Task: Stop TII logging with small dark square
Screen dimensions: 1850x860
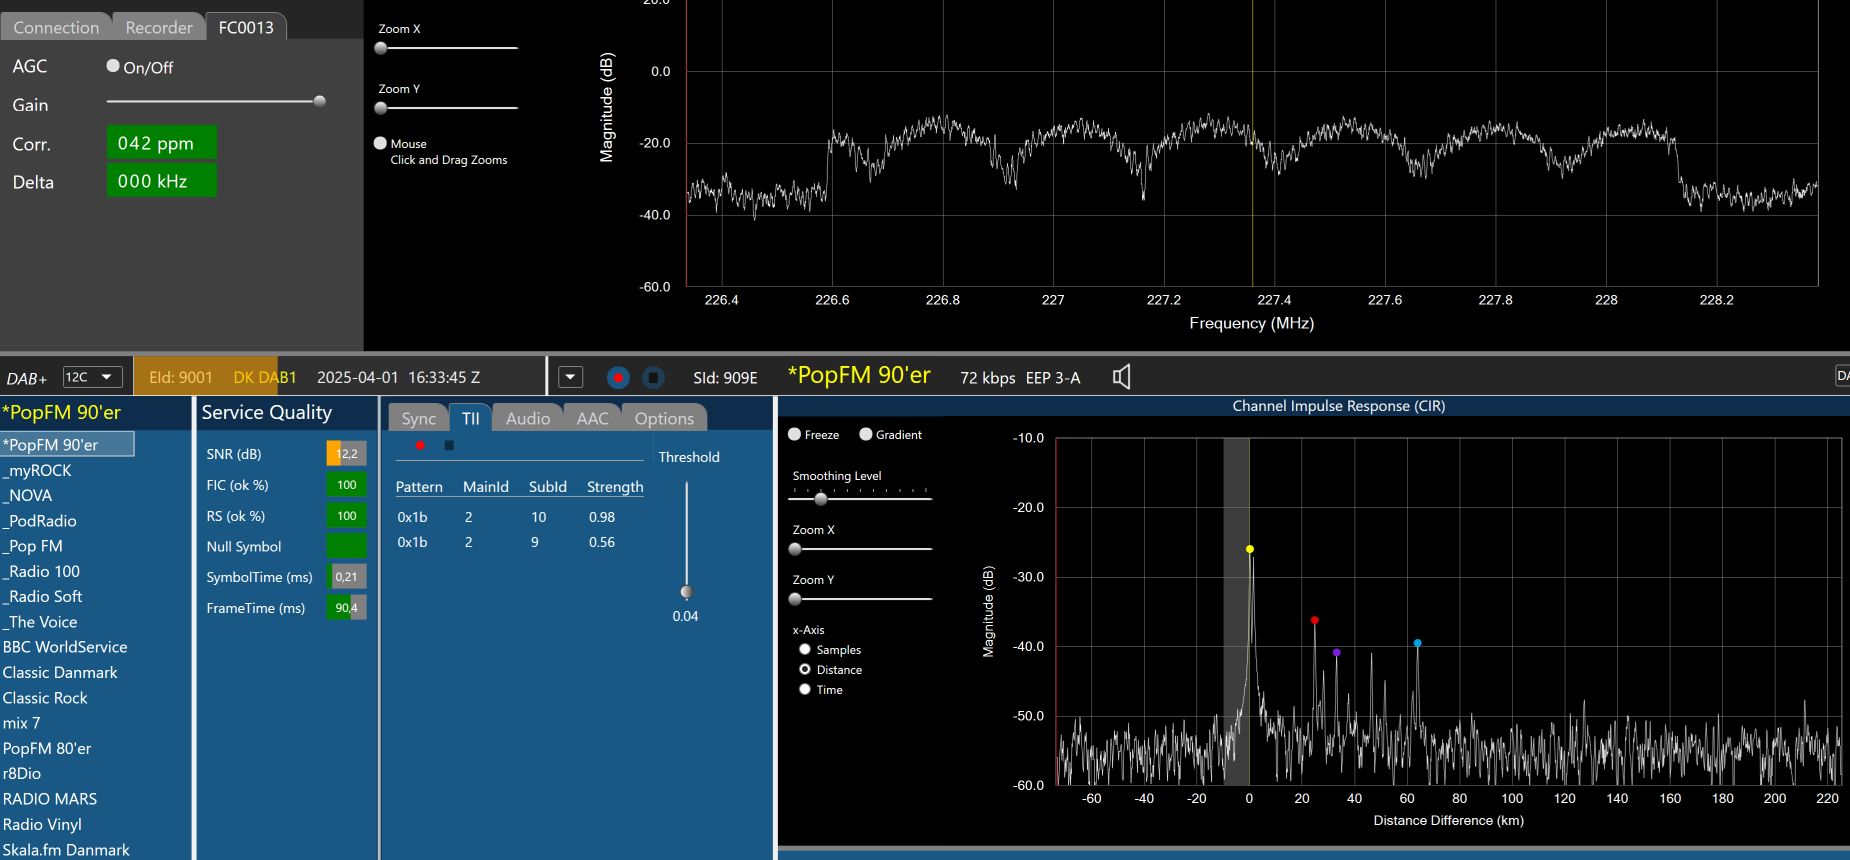Action: click(x=449, y=445)
